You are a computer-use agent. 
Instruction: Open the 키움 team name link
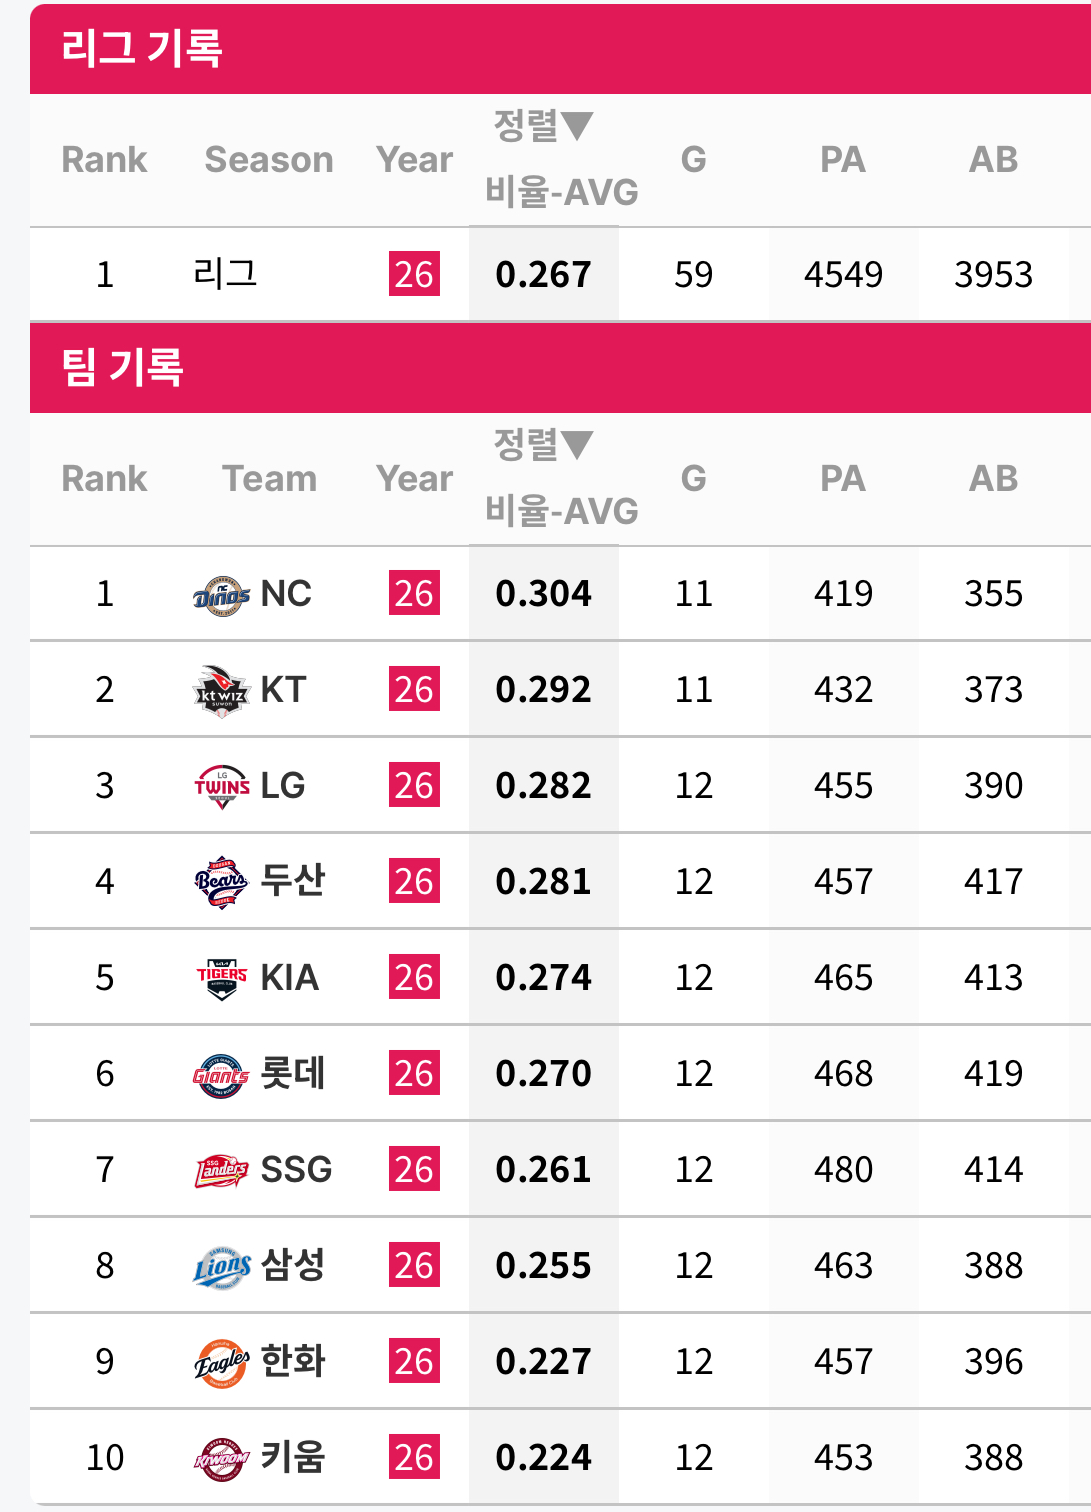tap(293, 1458)
